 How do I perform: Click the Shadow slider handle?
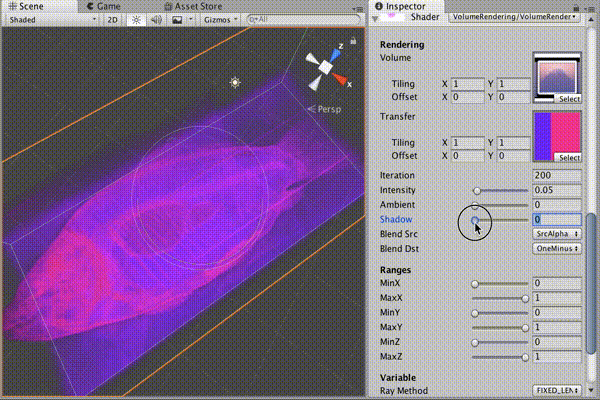tap(474, 220)
